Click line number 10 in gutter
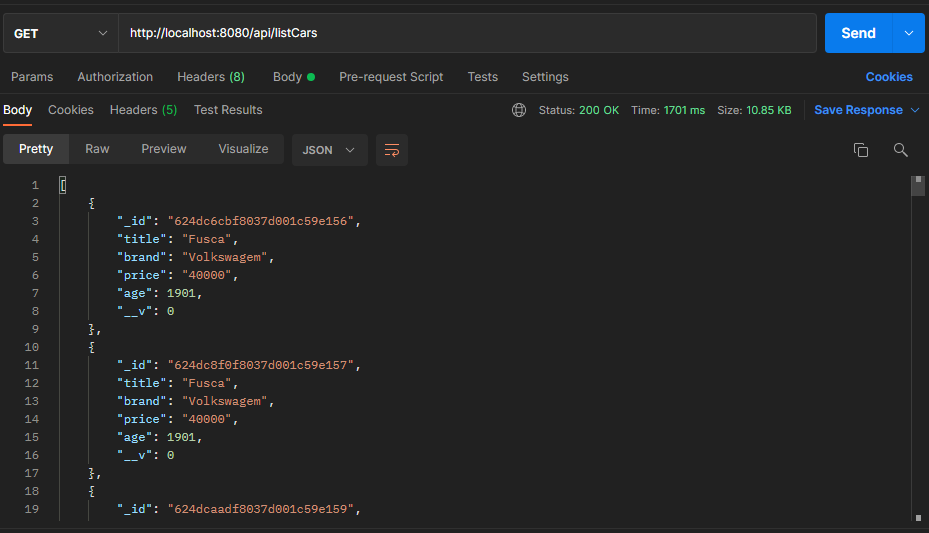The height and width of the screenshot is (533, 929). (32, 347)
